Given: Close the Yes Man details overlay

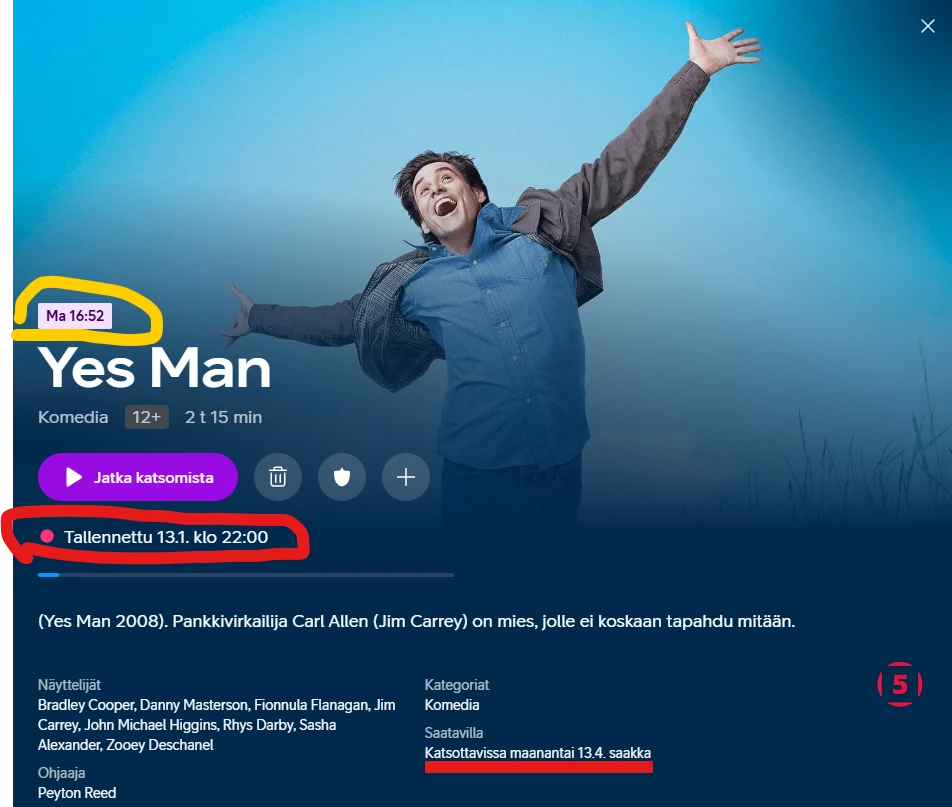Looking at the screenshot, I should [927, 26].
